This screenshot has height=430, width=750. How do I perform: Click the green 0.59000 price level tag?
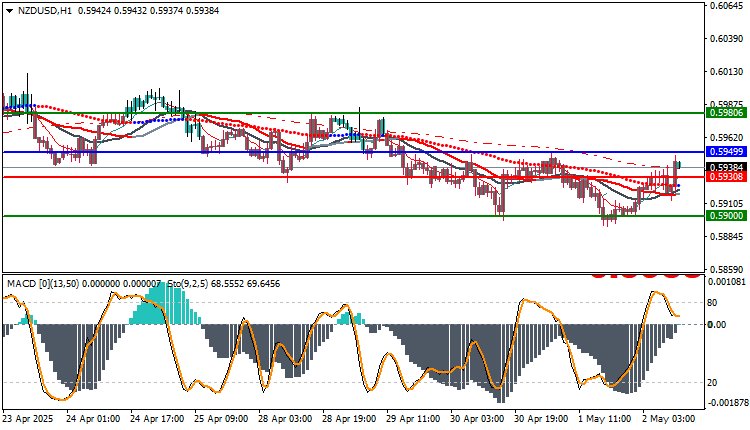tap(727, 216)
